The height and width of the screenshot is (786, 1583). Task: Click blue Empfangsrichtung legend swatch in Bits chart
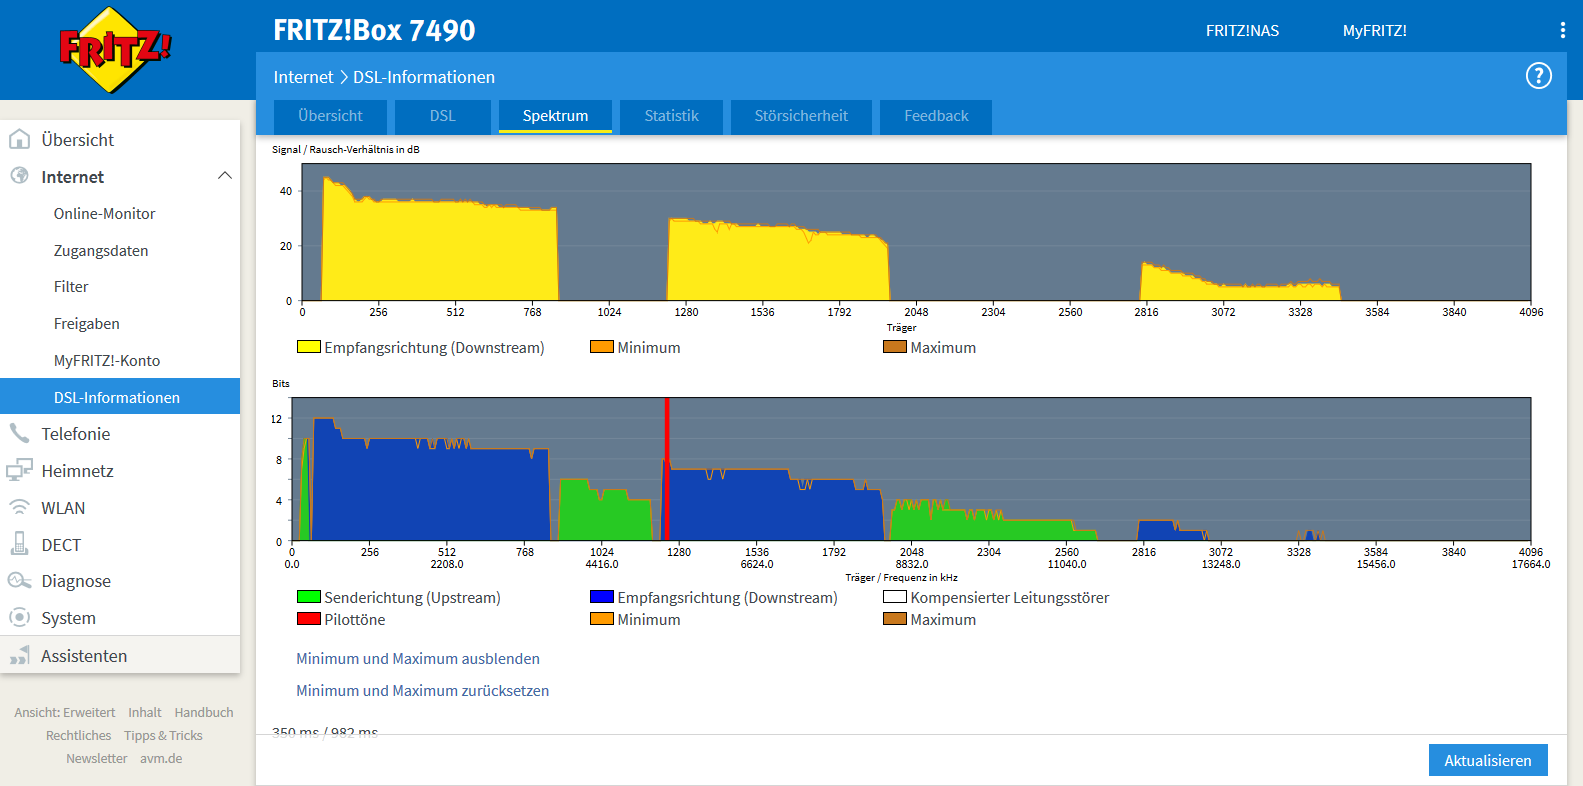coord(601,597)
